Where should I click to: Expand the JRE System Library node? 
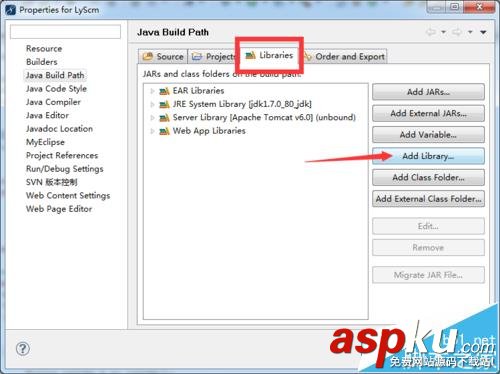point(152,104)
